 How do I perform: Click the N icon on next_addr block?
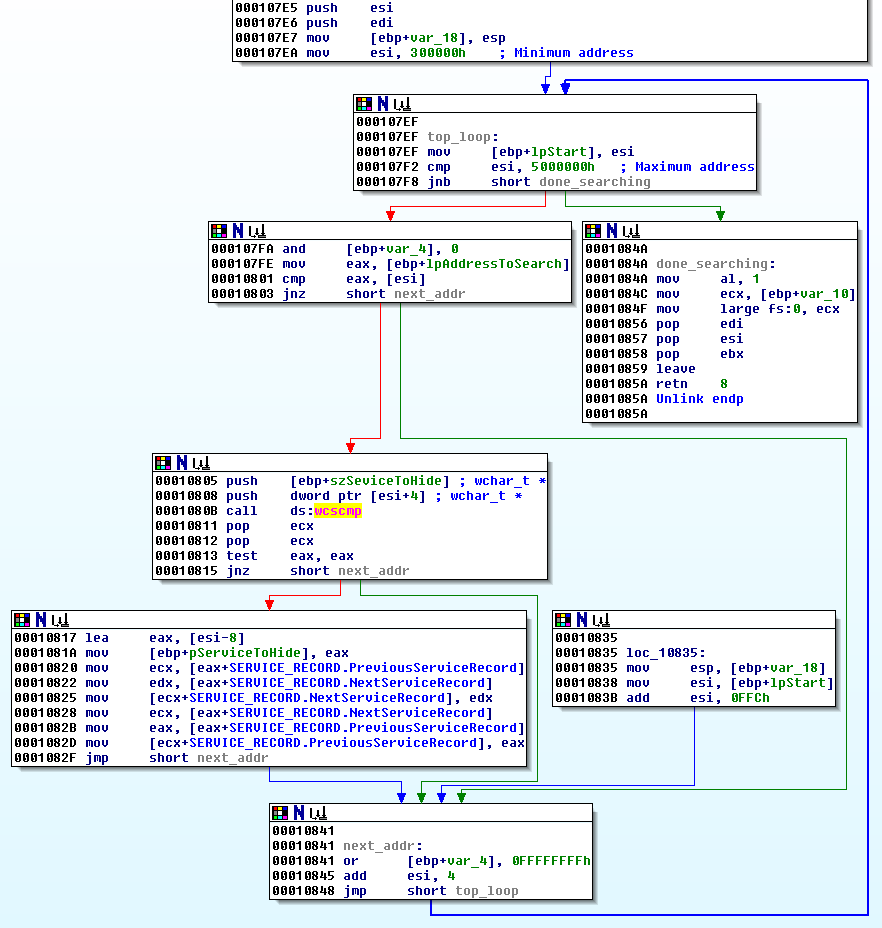298,812
